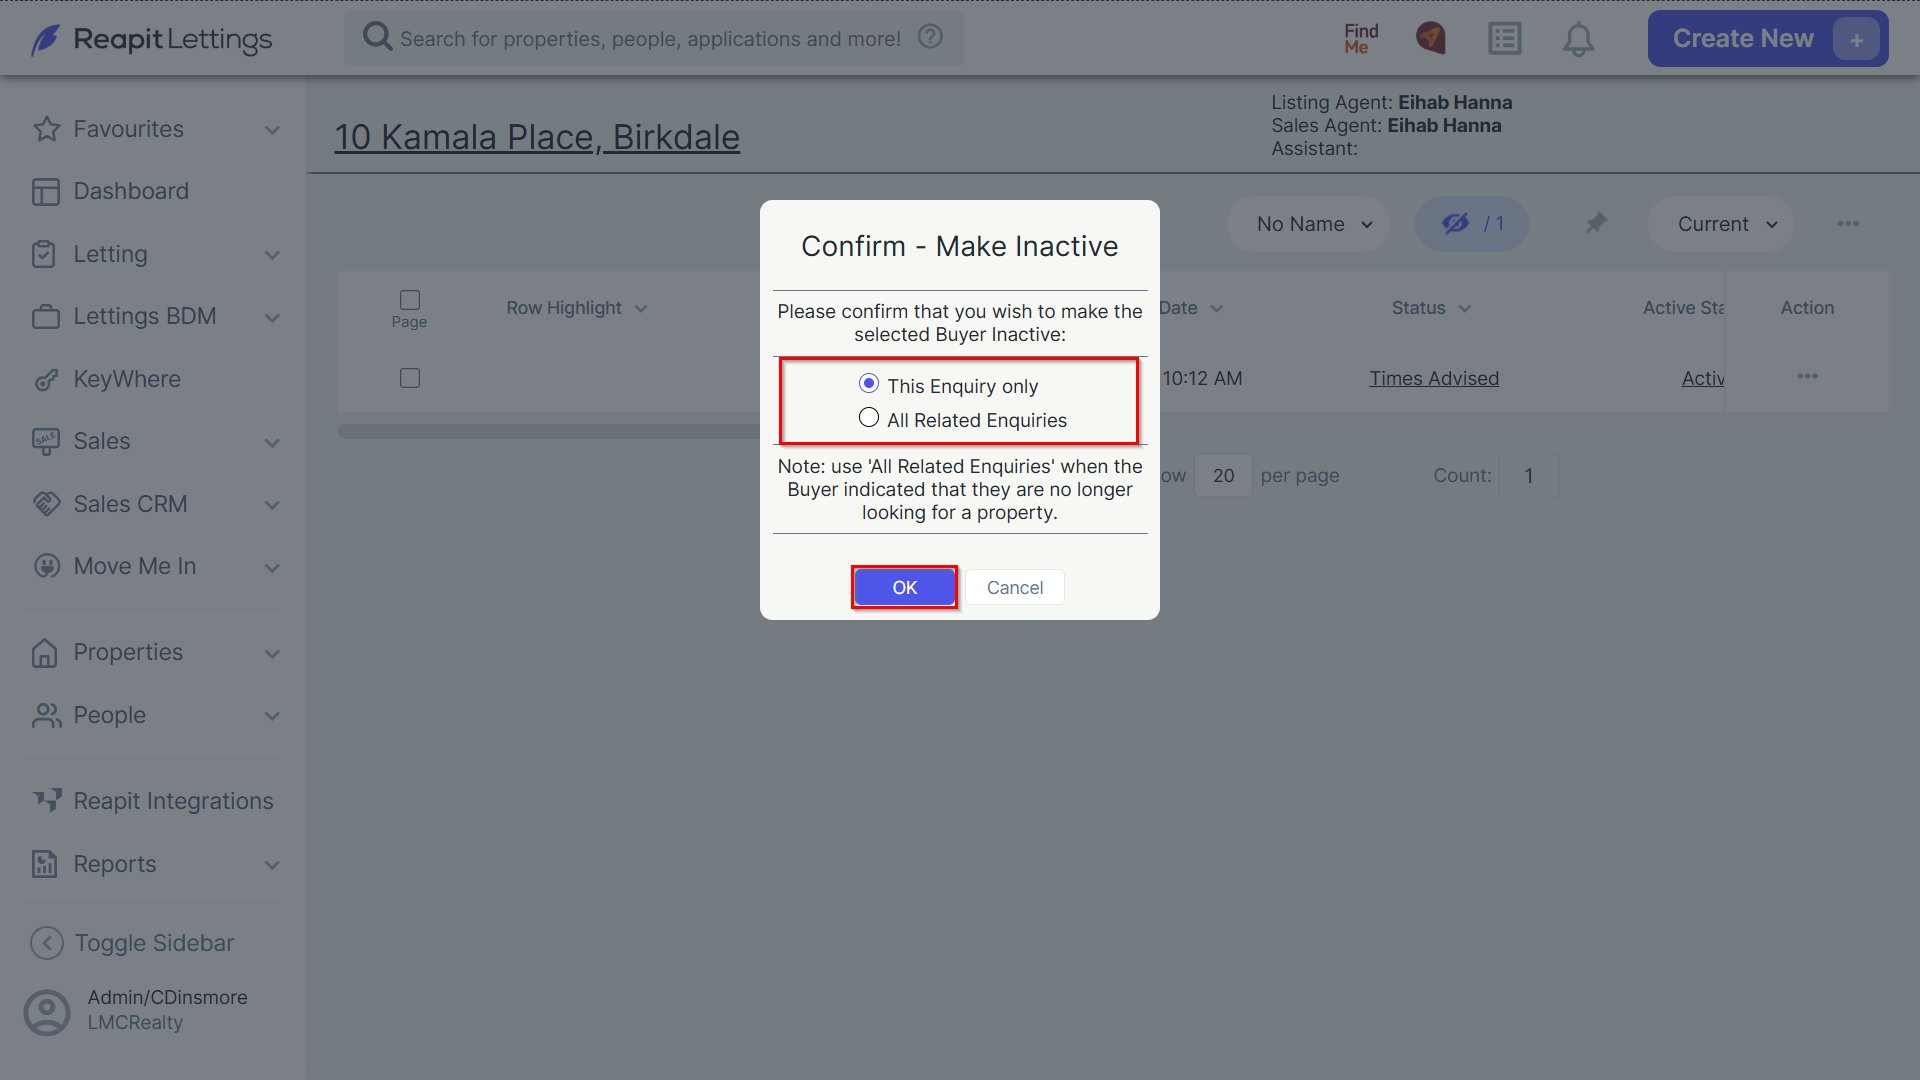Click Cancel in the confirm dialog
This screenshot has width=1920, height=1080.
coord(1014,587)
